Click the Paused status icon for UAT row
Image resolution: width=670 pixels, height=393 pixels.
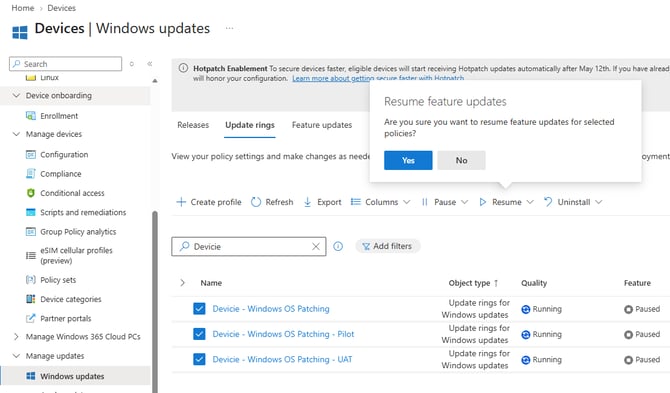pos(628,360)
